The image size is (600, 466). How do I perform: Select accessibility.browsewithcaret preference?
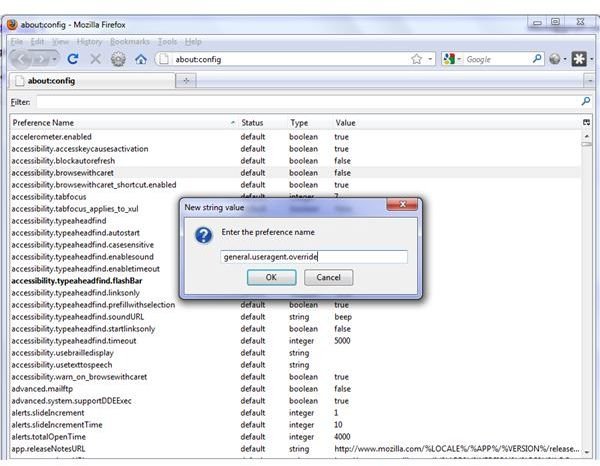coord(295,173)
